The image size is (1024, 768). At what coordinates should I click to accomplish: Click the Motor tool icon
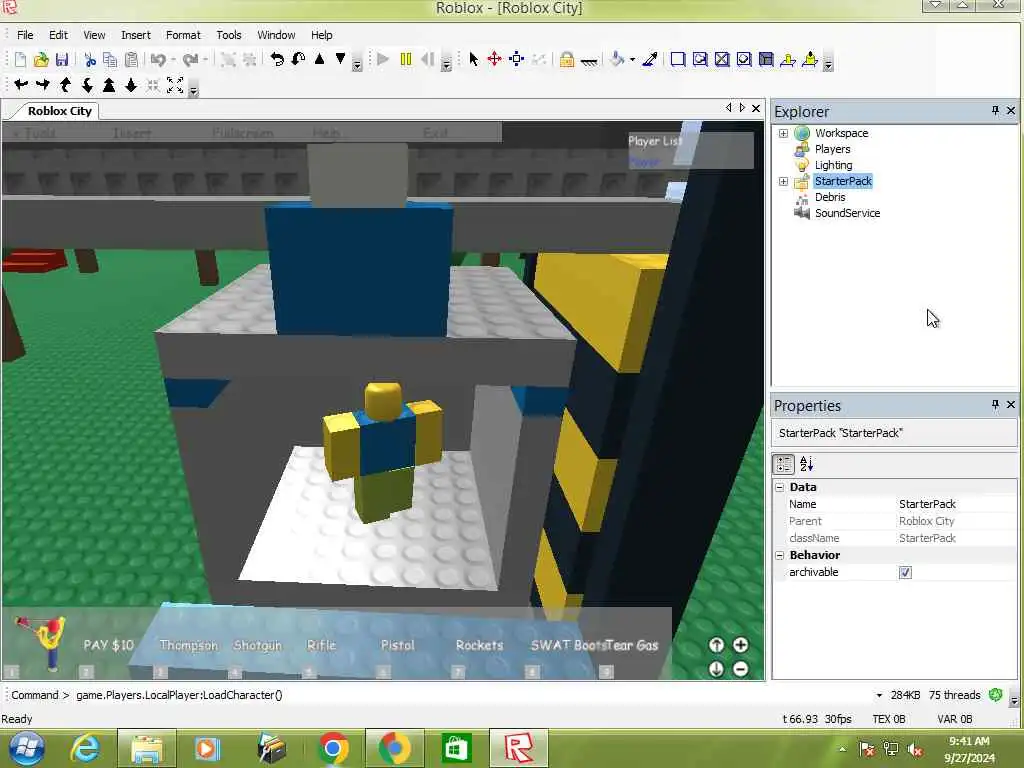click(810, 59)
